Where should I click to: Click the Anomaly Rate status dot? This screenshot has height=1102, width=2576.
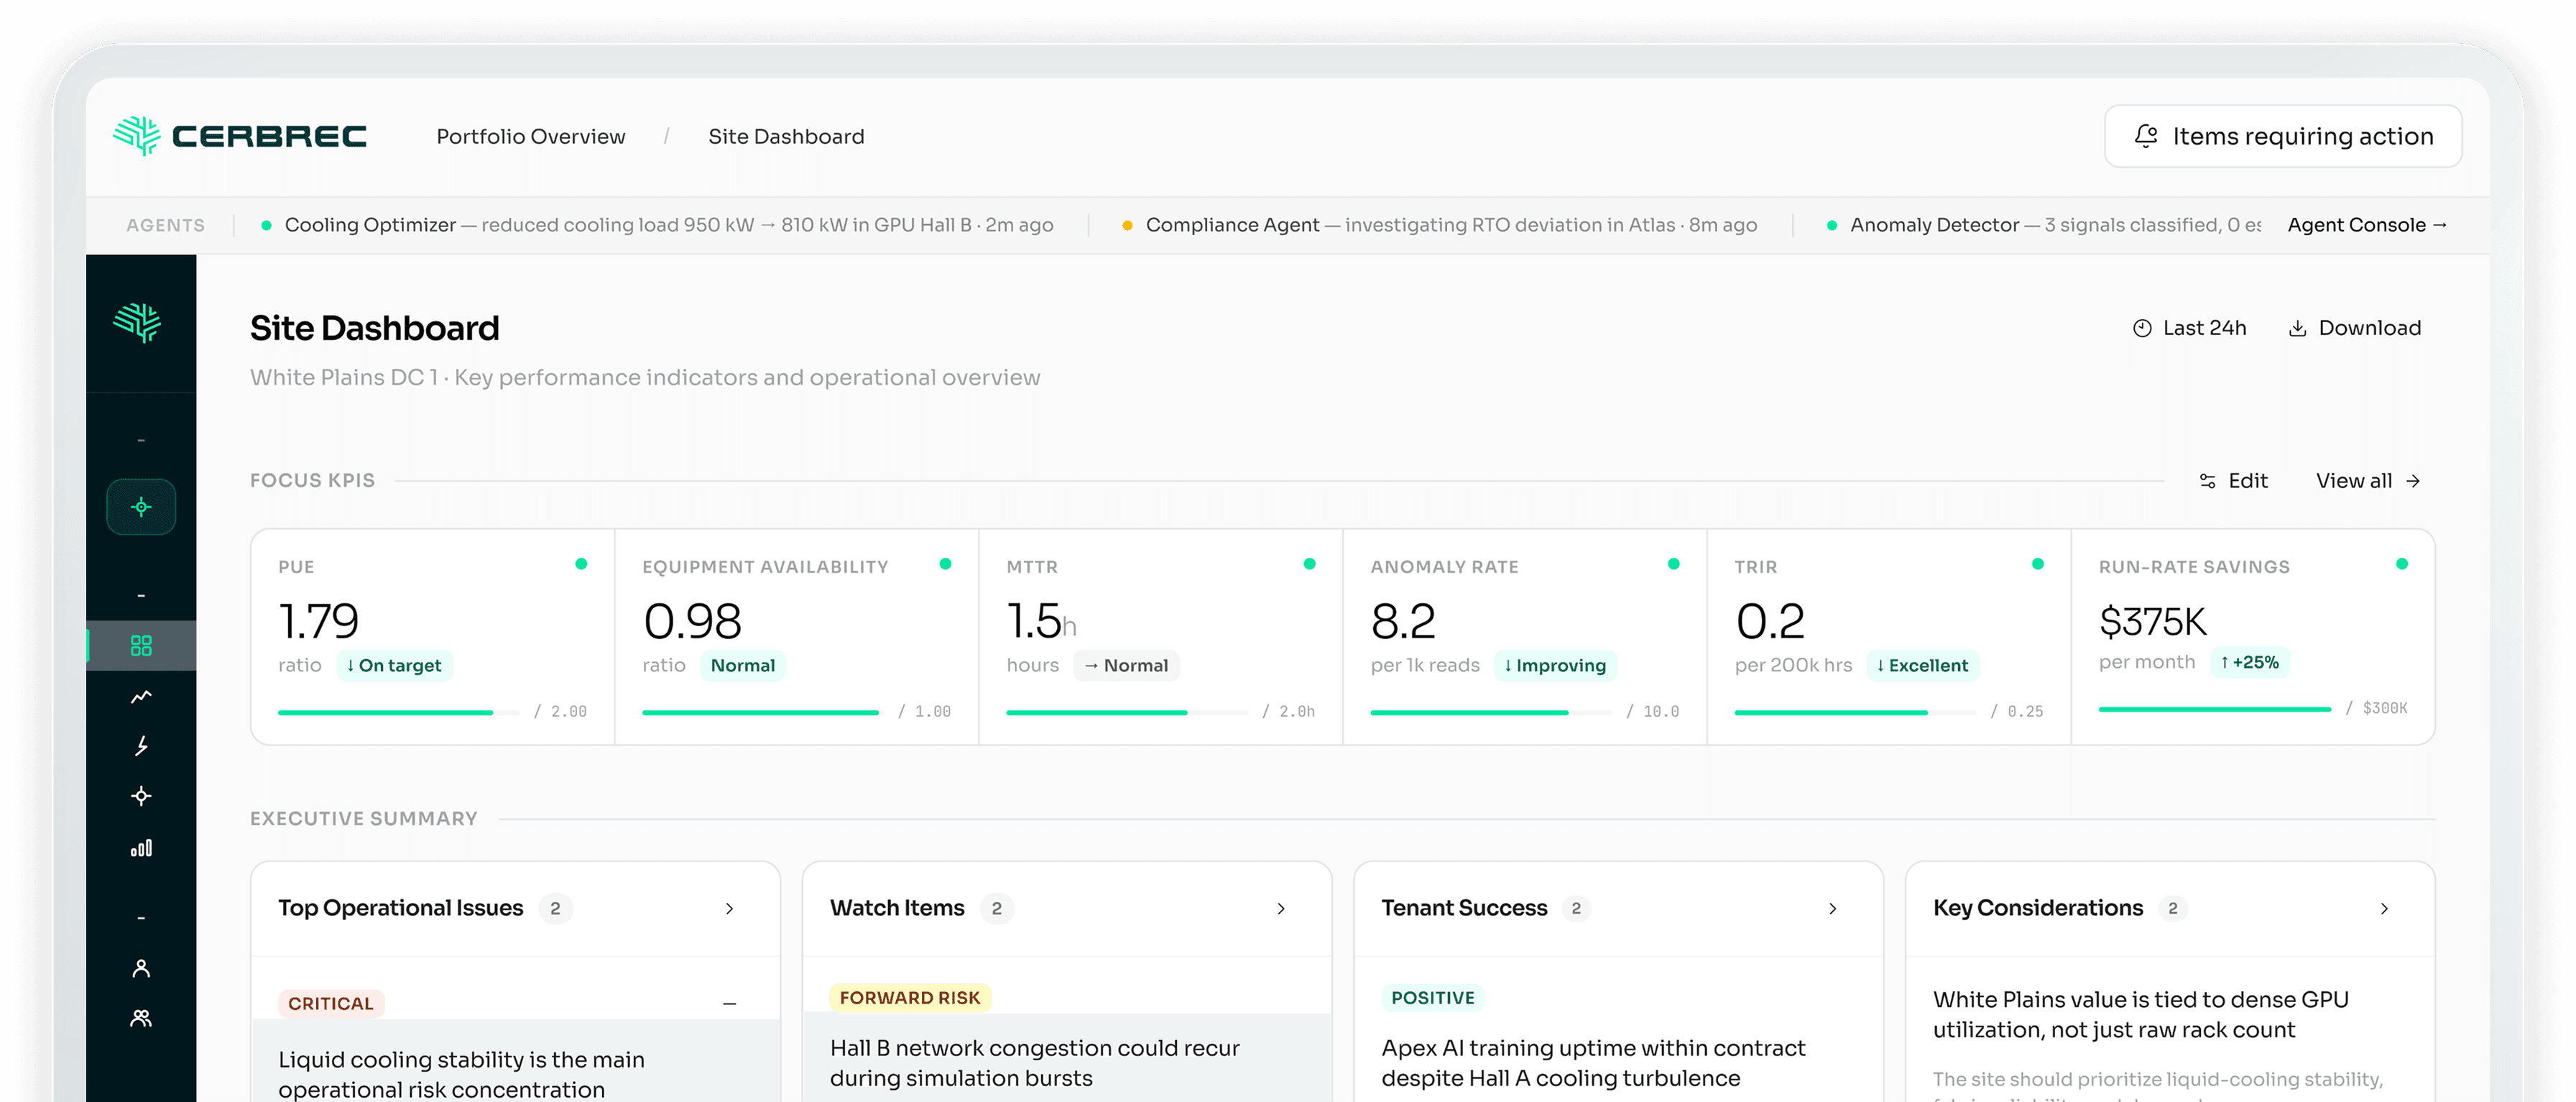tap(1673, 564)
